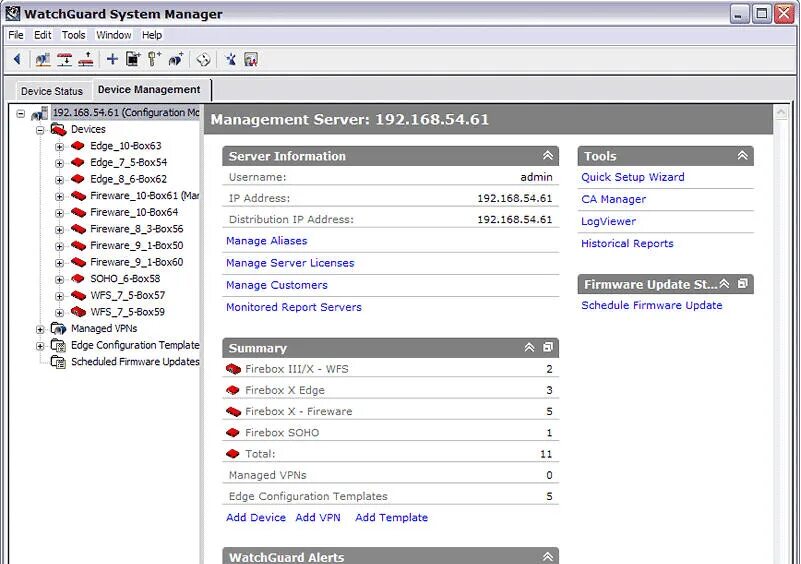Click the tunnel with plus toolbar icon
801x564 pixels.
(x=176, y=59)
